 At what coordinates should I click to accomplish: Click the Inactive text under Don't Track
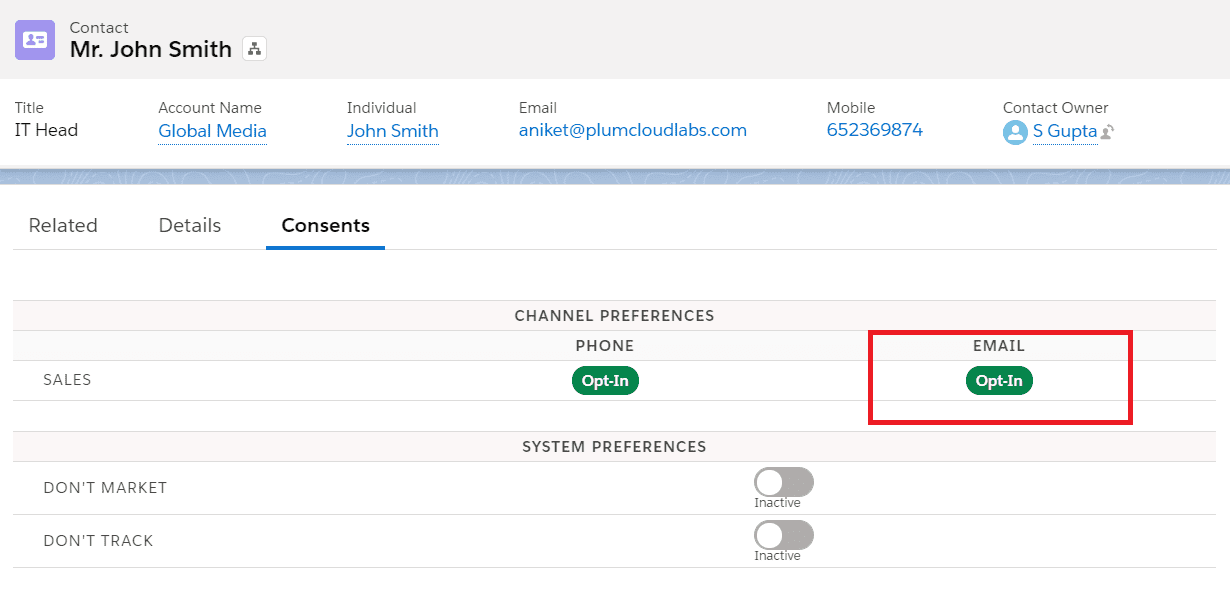(x=777, y=556)
